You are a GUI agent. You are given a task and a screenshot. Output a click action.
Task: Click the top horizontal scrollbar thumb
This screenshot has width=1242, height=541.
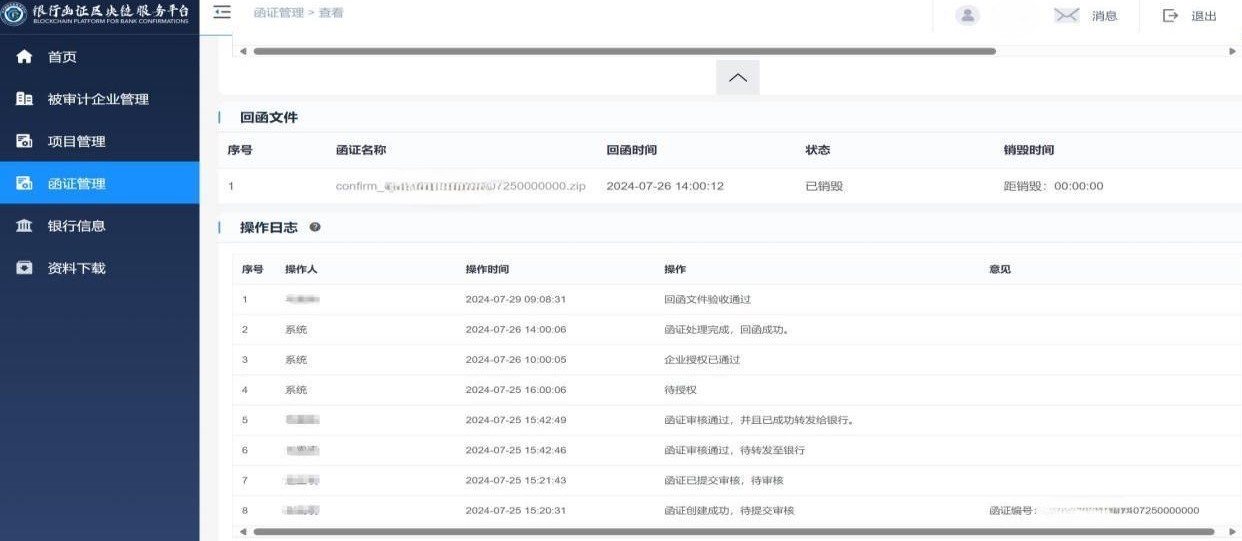click(624, 50)
